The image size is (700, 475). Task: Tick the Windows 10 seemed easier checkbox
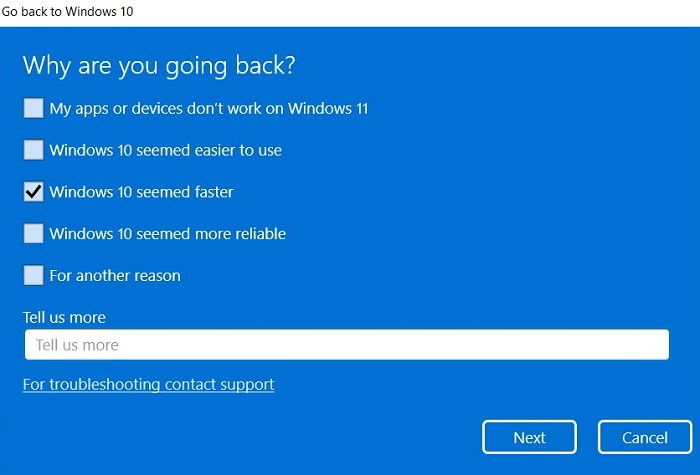pos(33,150)
